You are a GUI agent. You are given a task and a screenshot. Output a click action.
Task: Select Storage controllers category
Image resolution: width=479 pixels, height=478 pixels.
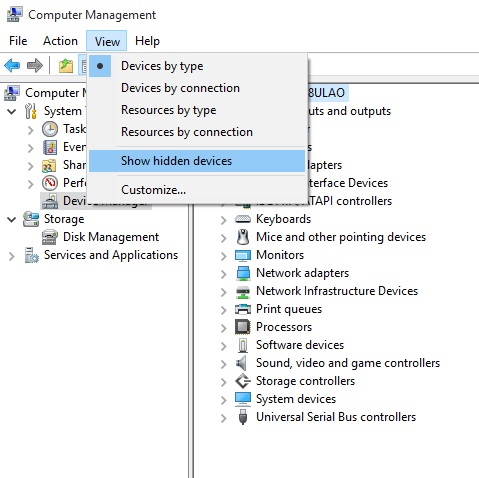305,381
